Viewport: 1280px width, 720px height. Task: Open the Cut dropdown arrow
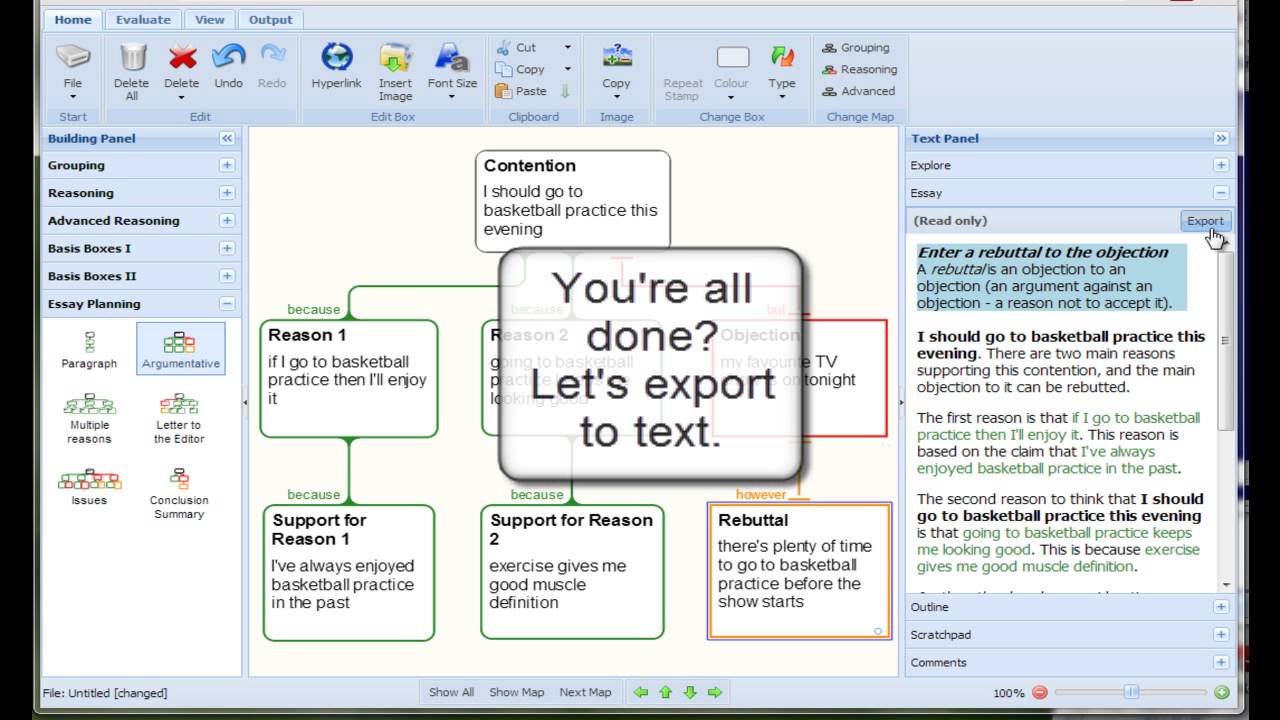pos(567,47)
